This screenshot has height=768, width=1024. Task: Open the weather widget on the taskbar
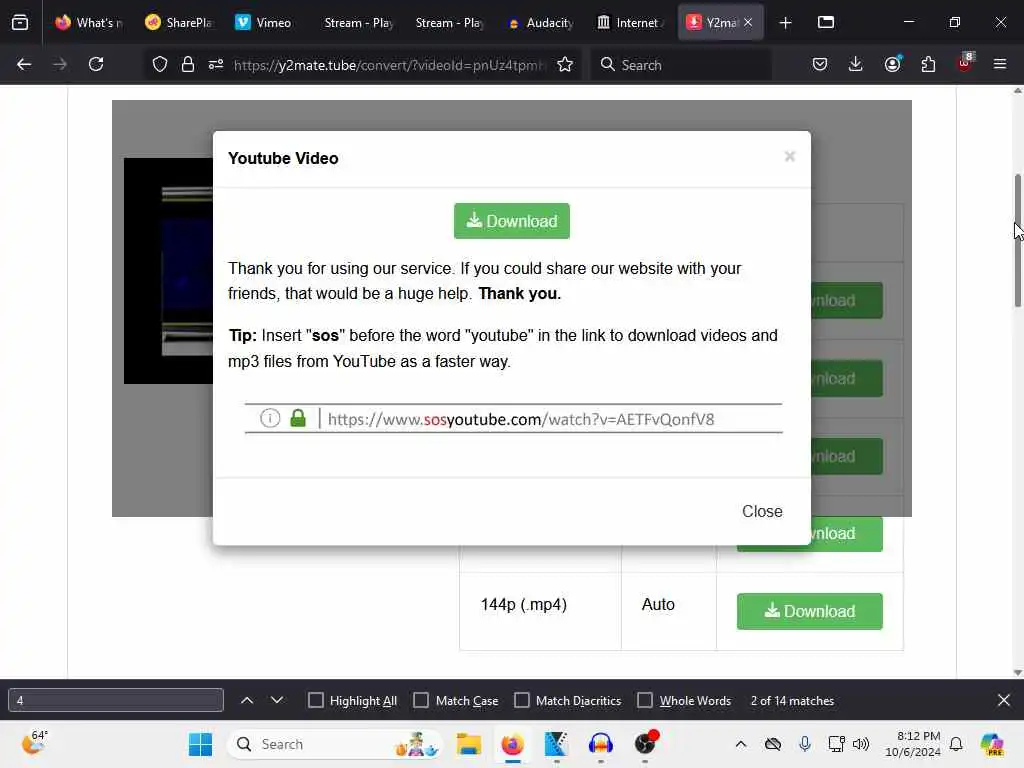[x=35, y=743]
